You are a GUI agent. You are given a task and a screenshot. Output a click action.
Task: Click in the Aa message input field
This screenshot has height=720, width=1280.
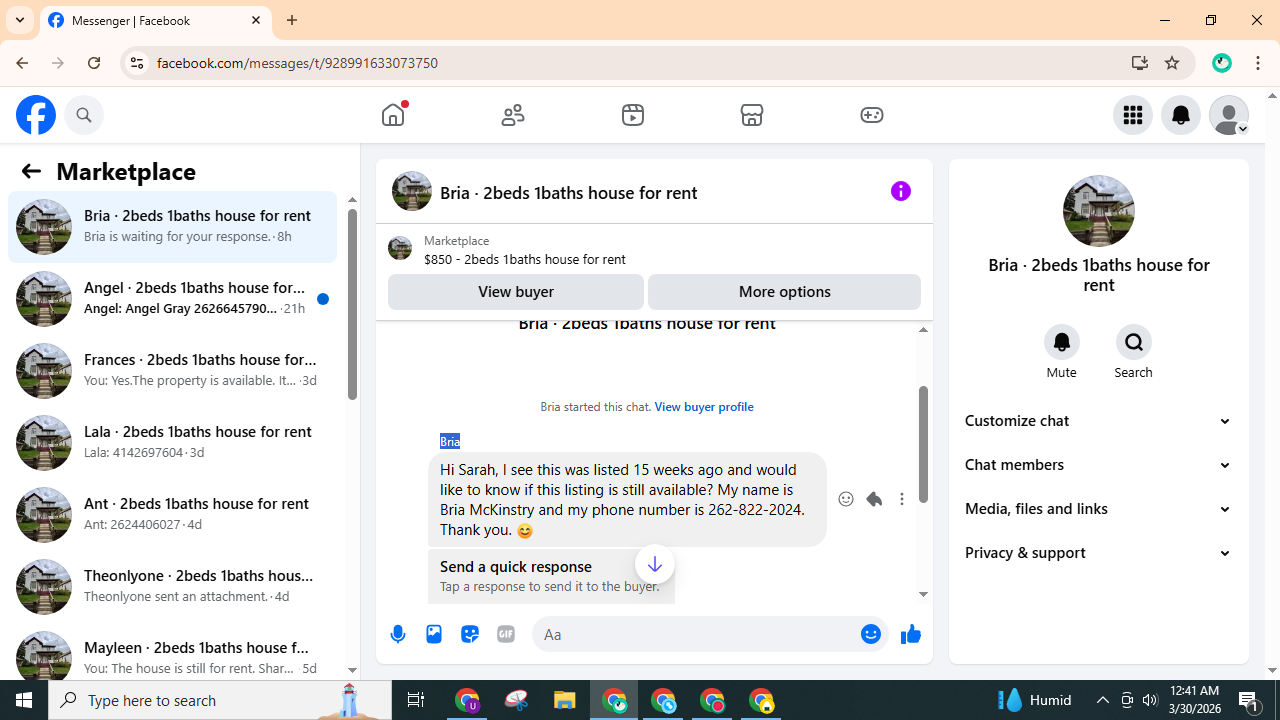pyautogui.click(x=698, y=634)
